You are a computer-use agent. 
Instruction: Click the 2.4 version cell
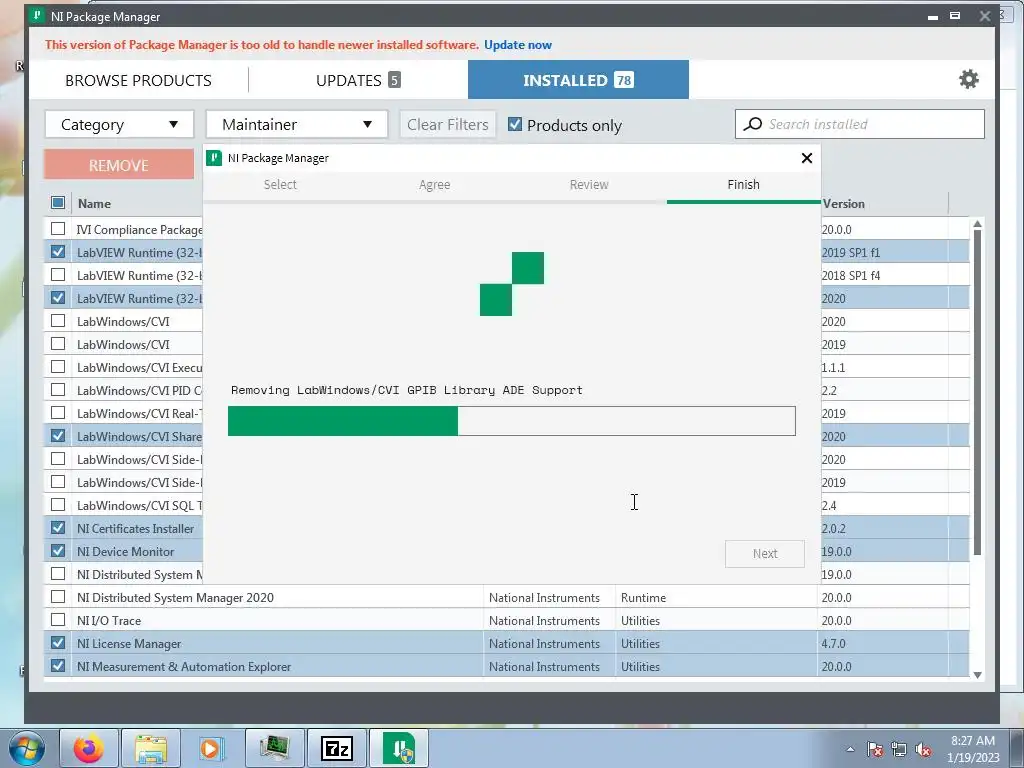[829, 505]
